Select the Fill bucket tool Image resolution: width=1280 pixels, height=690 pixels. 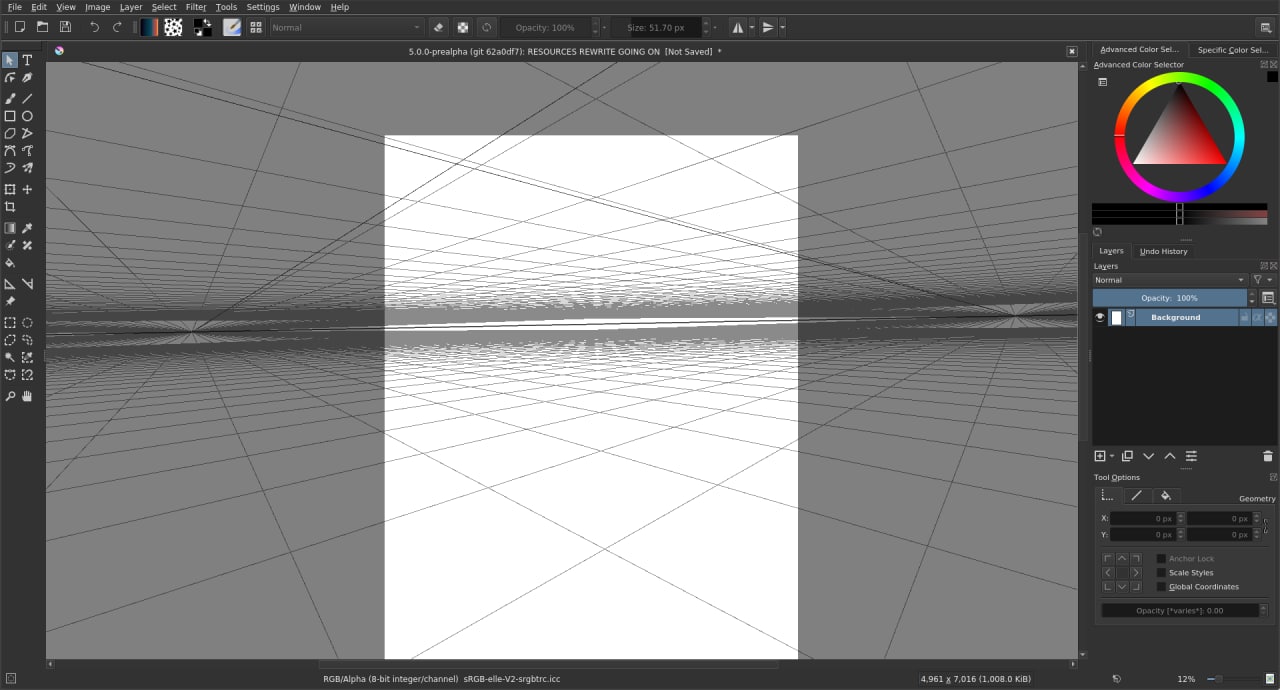coord(10,263)
